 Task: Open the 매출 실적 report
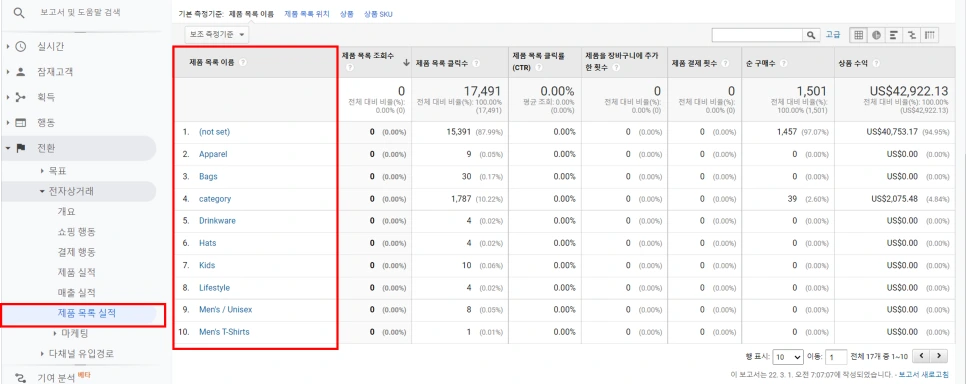pos(76,293)
